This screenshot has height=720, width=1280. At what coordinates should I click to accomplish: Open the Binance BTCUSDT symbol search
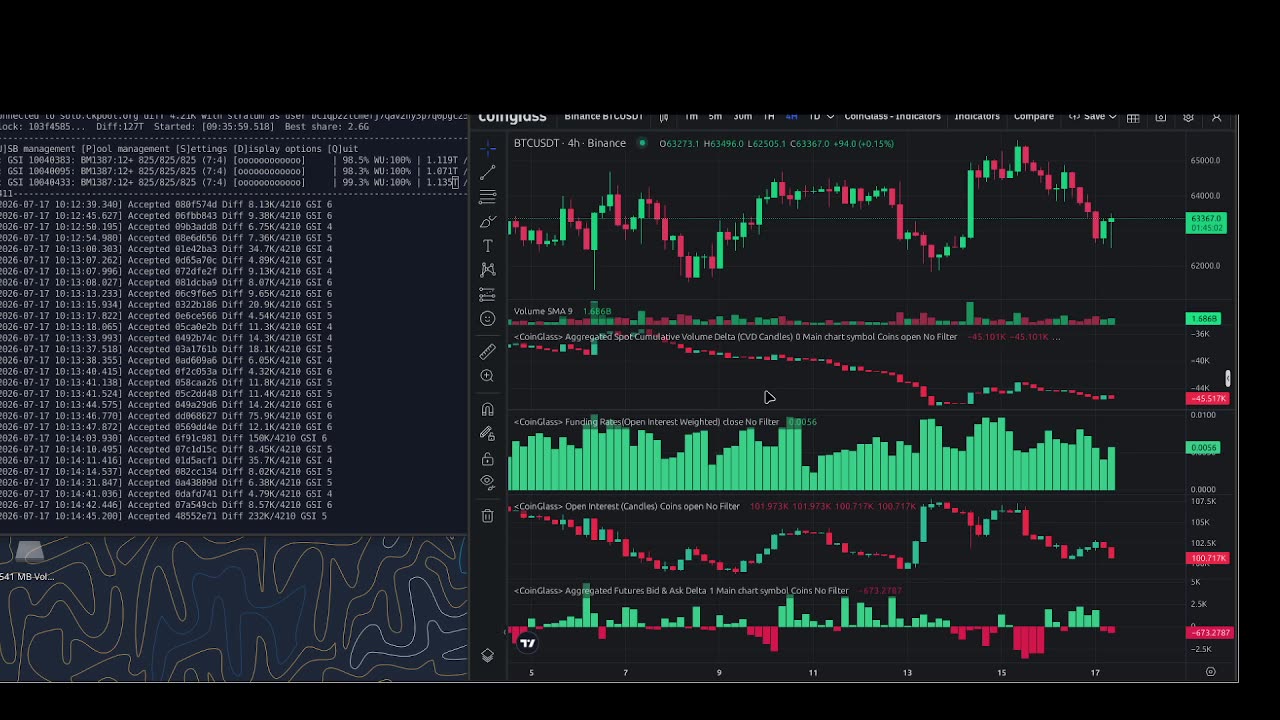[x=603, y=117]
